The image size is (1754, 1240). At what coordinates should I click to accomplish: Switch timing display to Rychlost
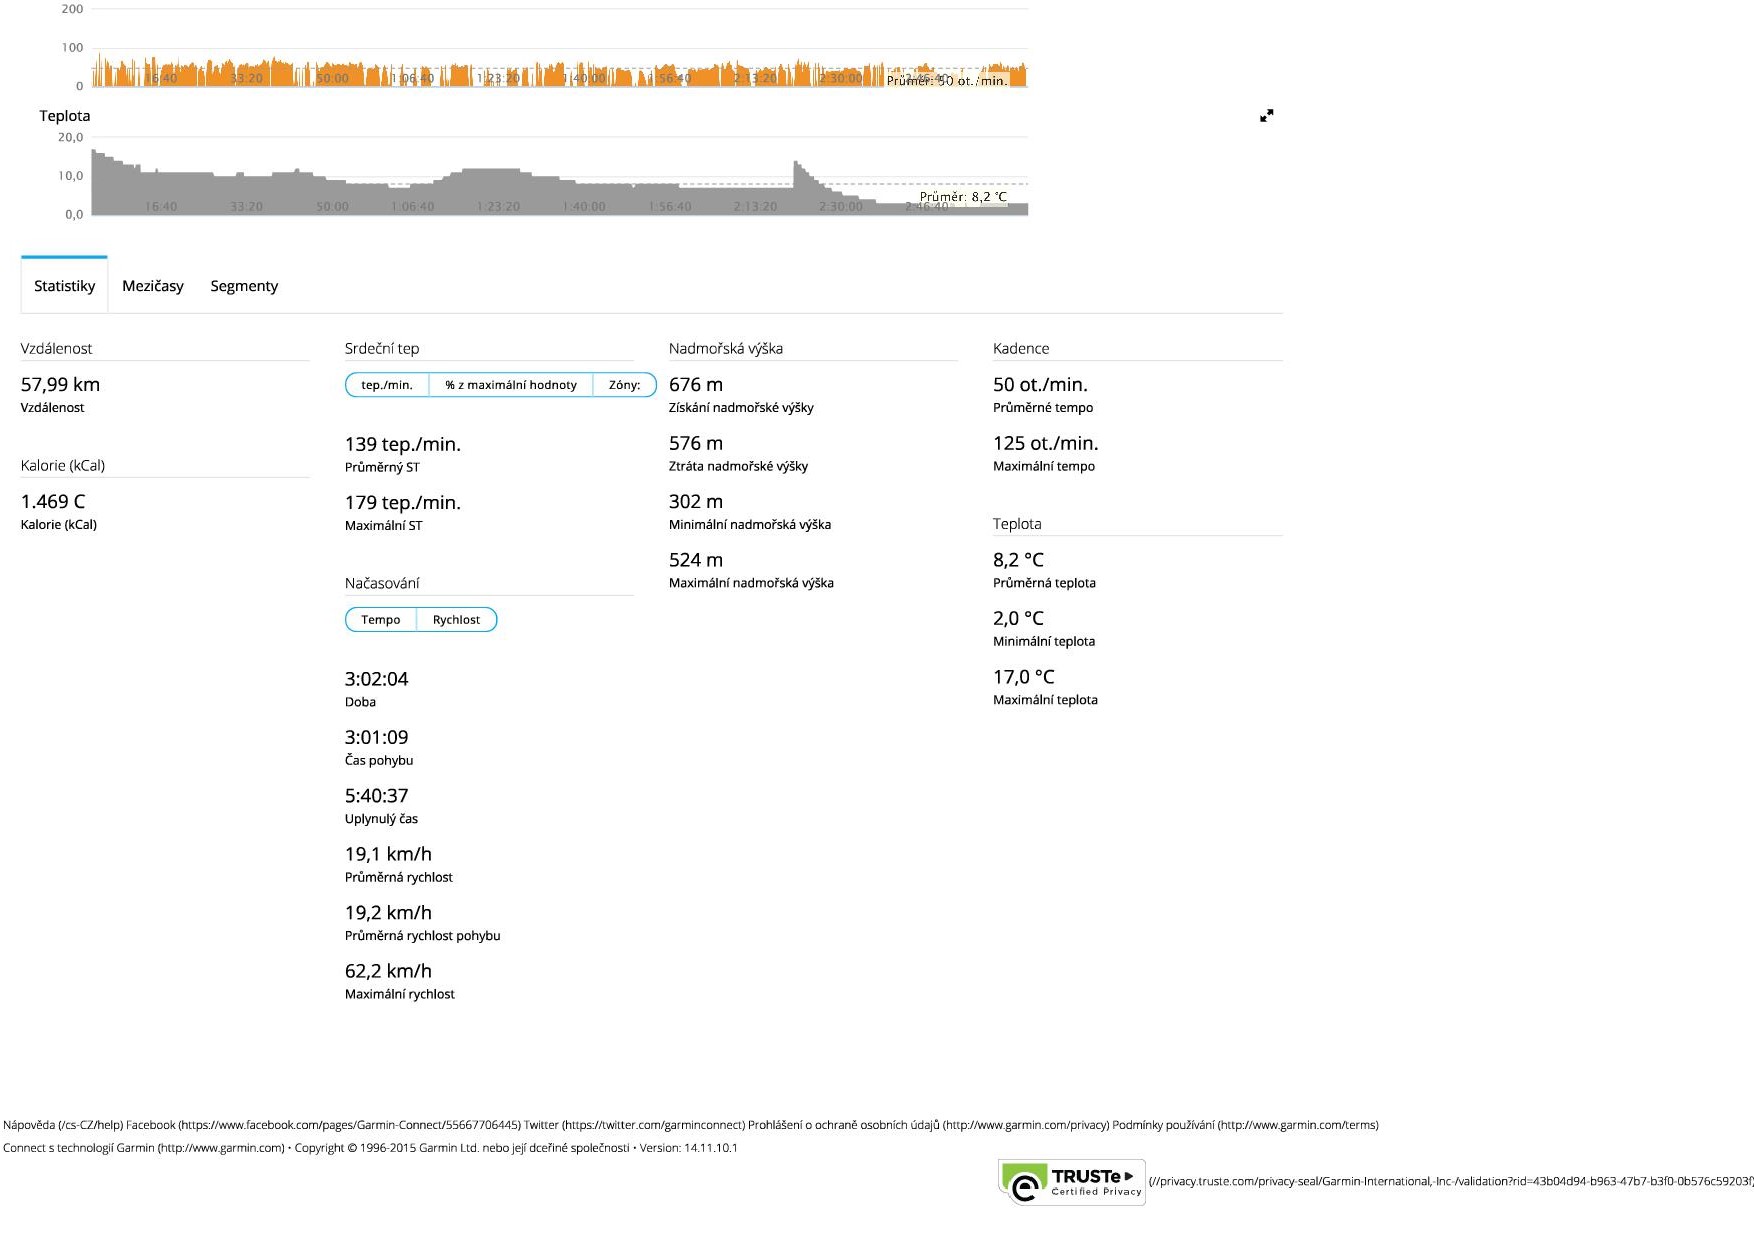tap(456, 620)
